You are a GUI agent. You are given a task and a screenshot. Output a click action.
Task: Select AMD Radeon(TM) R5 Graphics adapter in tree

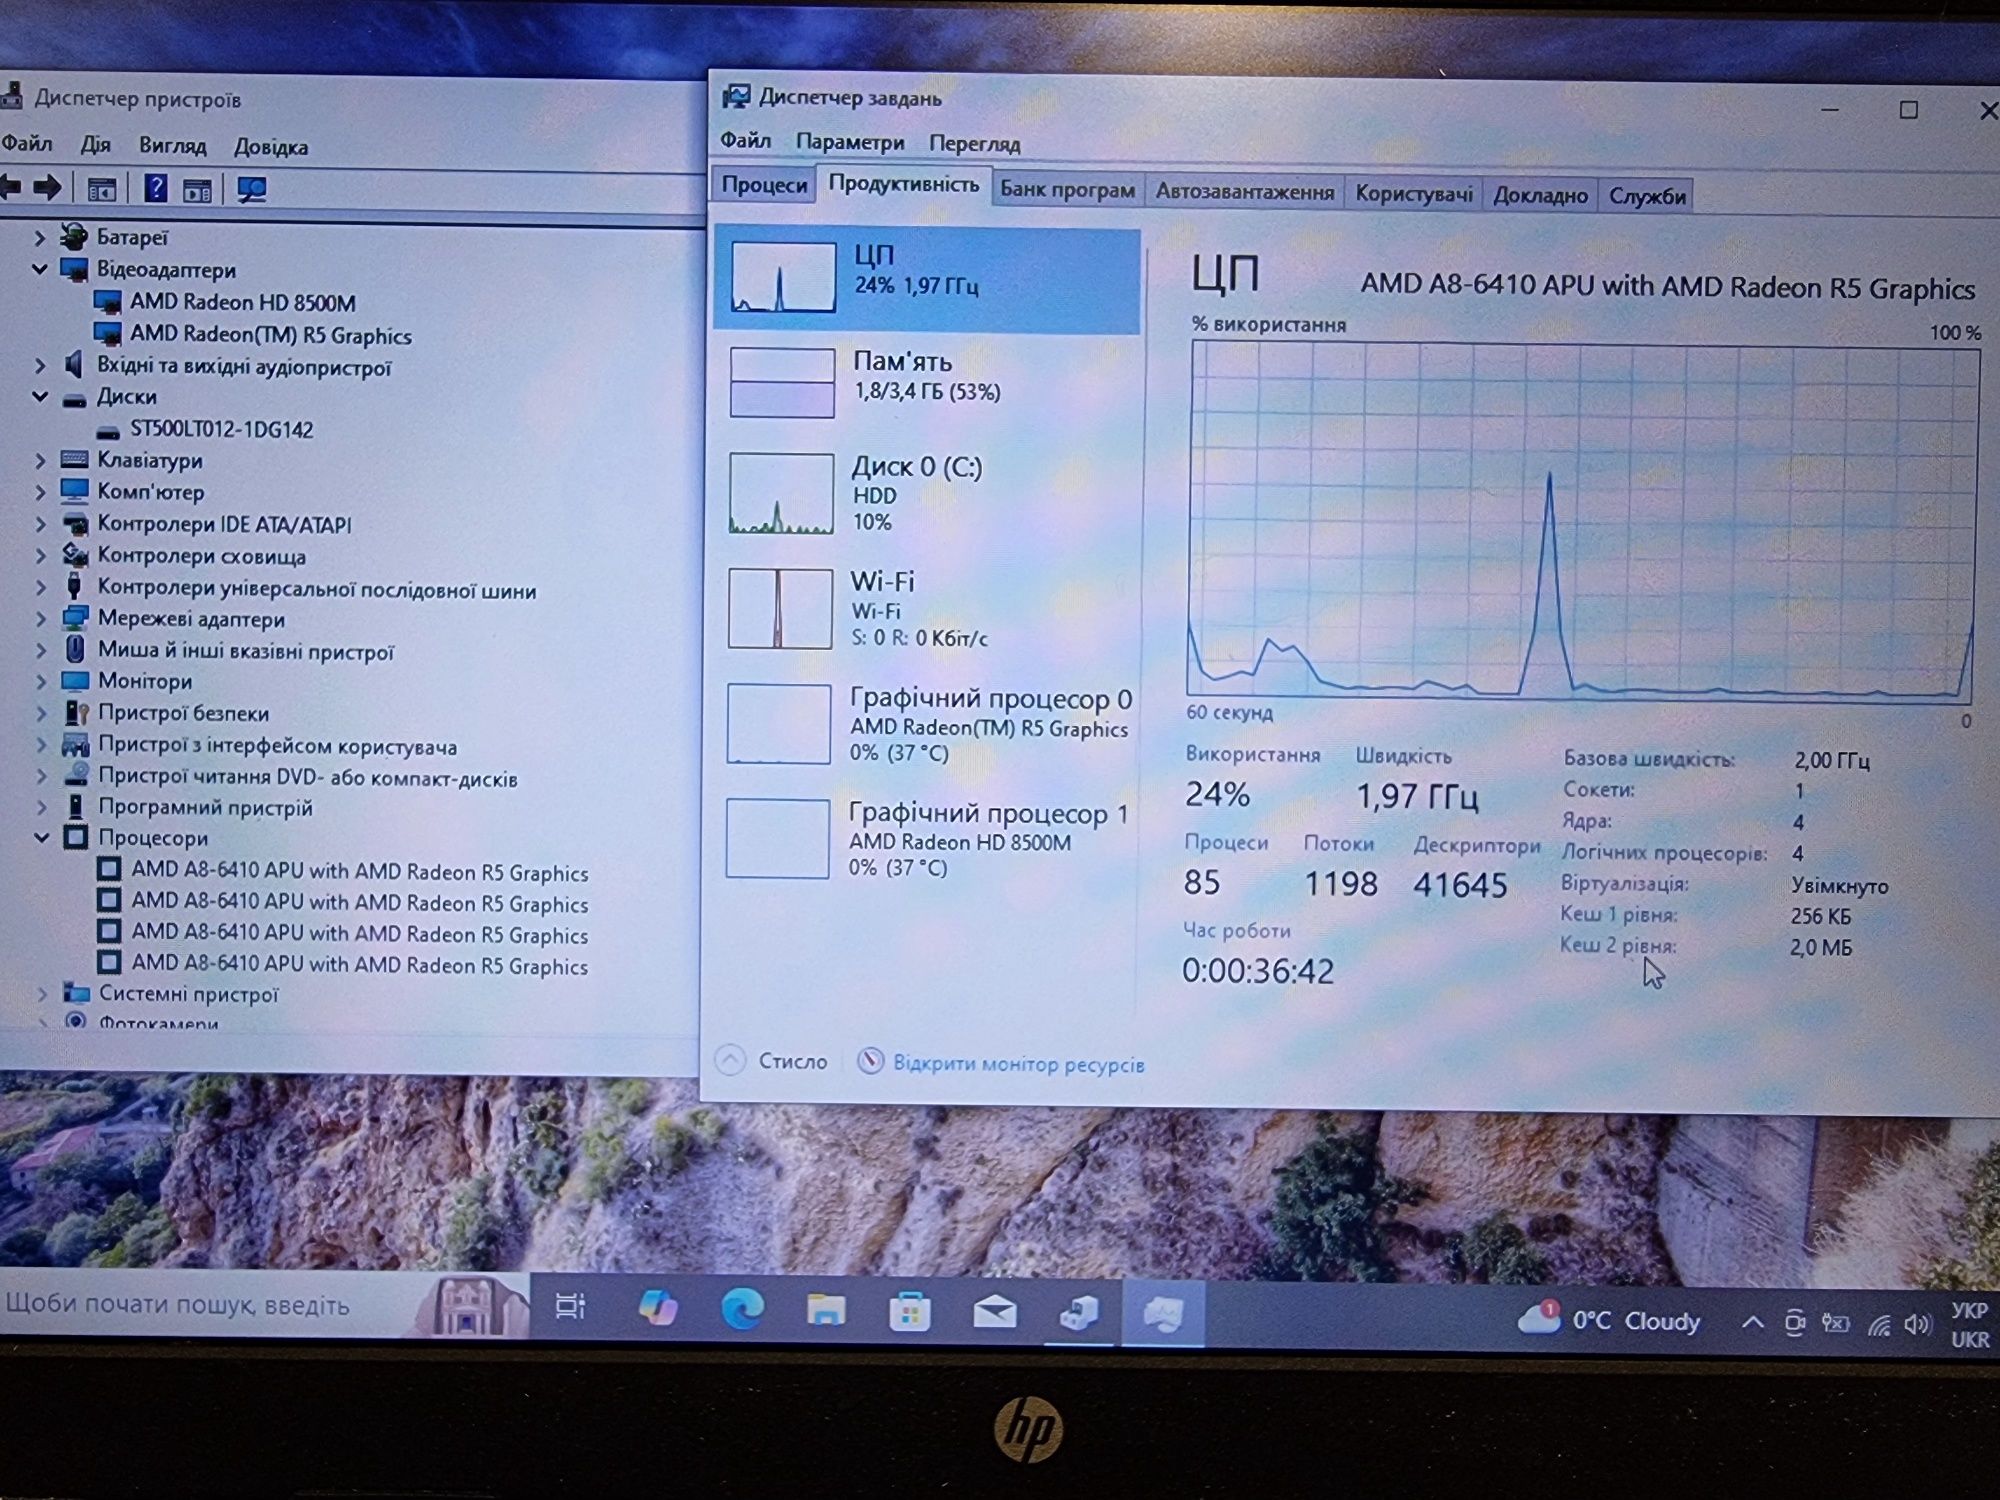coord(271,335)
